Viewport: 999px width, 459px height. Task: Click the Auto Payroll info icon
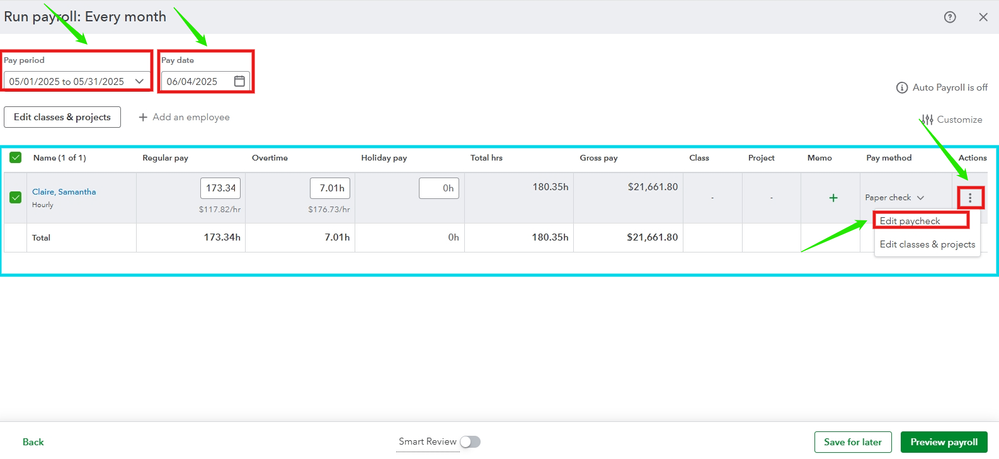pyautogui.click(x=902, y=87)
